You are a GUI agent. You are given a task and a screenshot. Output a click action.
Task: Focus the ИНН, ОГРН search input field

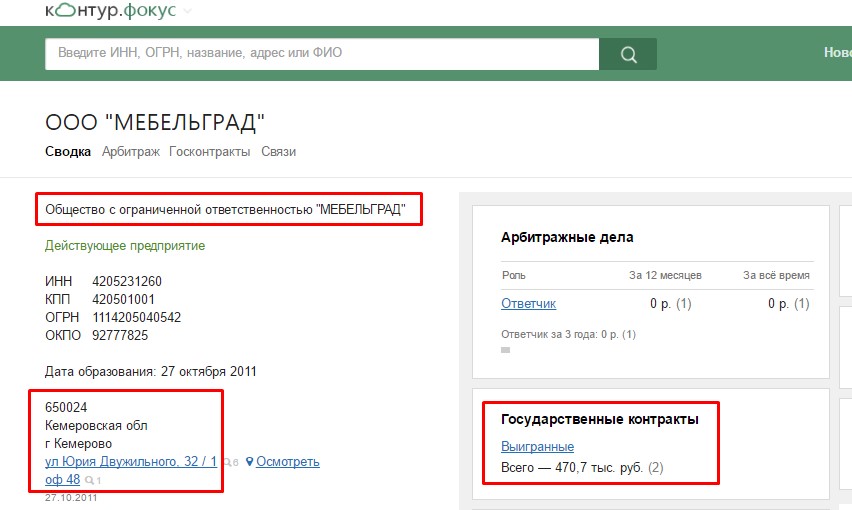[322, 54]
